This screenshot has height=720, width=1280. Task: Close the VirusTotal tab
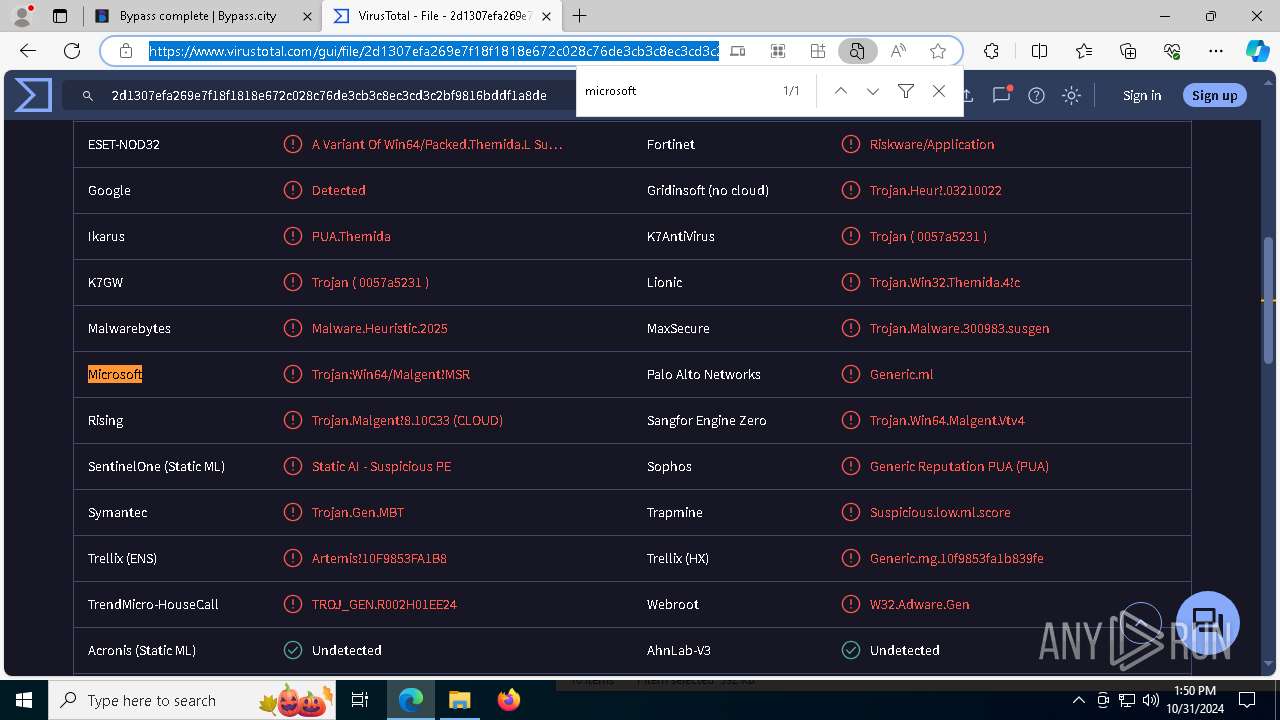tap(545, 16)
